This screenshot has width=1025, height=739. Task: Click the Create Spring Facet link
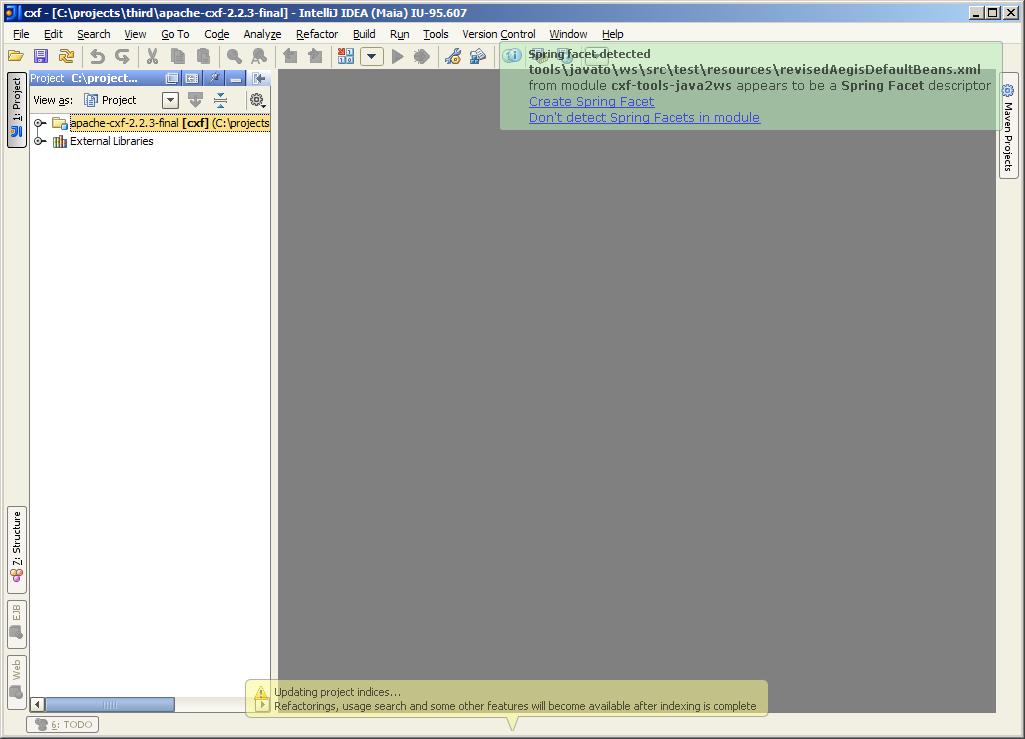click(x=592, y=101)
